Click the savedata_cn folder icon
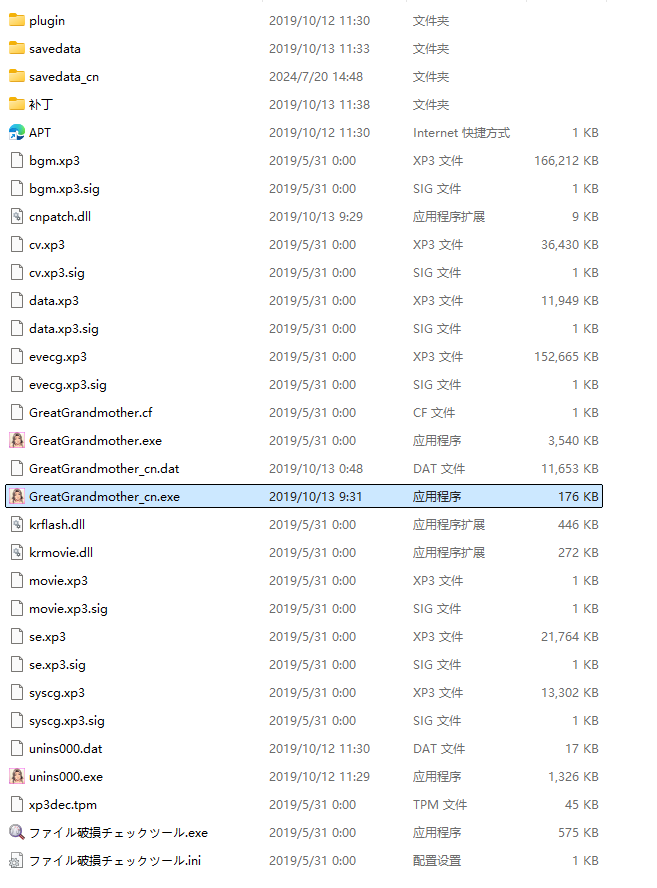This screenshot has height=888, width=657. pyautogui.click(x=16, y=76)
